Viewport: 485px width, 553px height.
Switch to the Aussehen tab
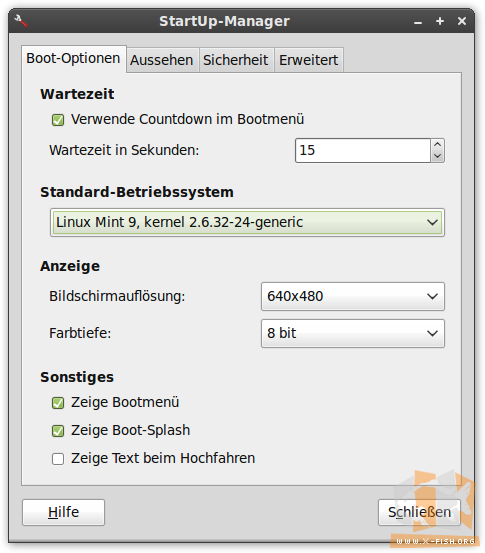click(x=162, y=60)
